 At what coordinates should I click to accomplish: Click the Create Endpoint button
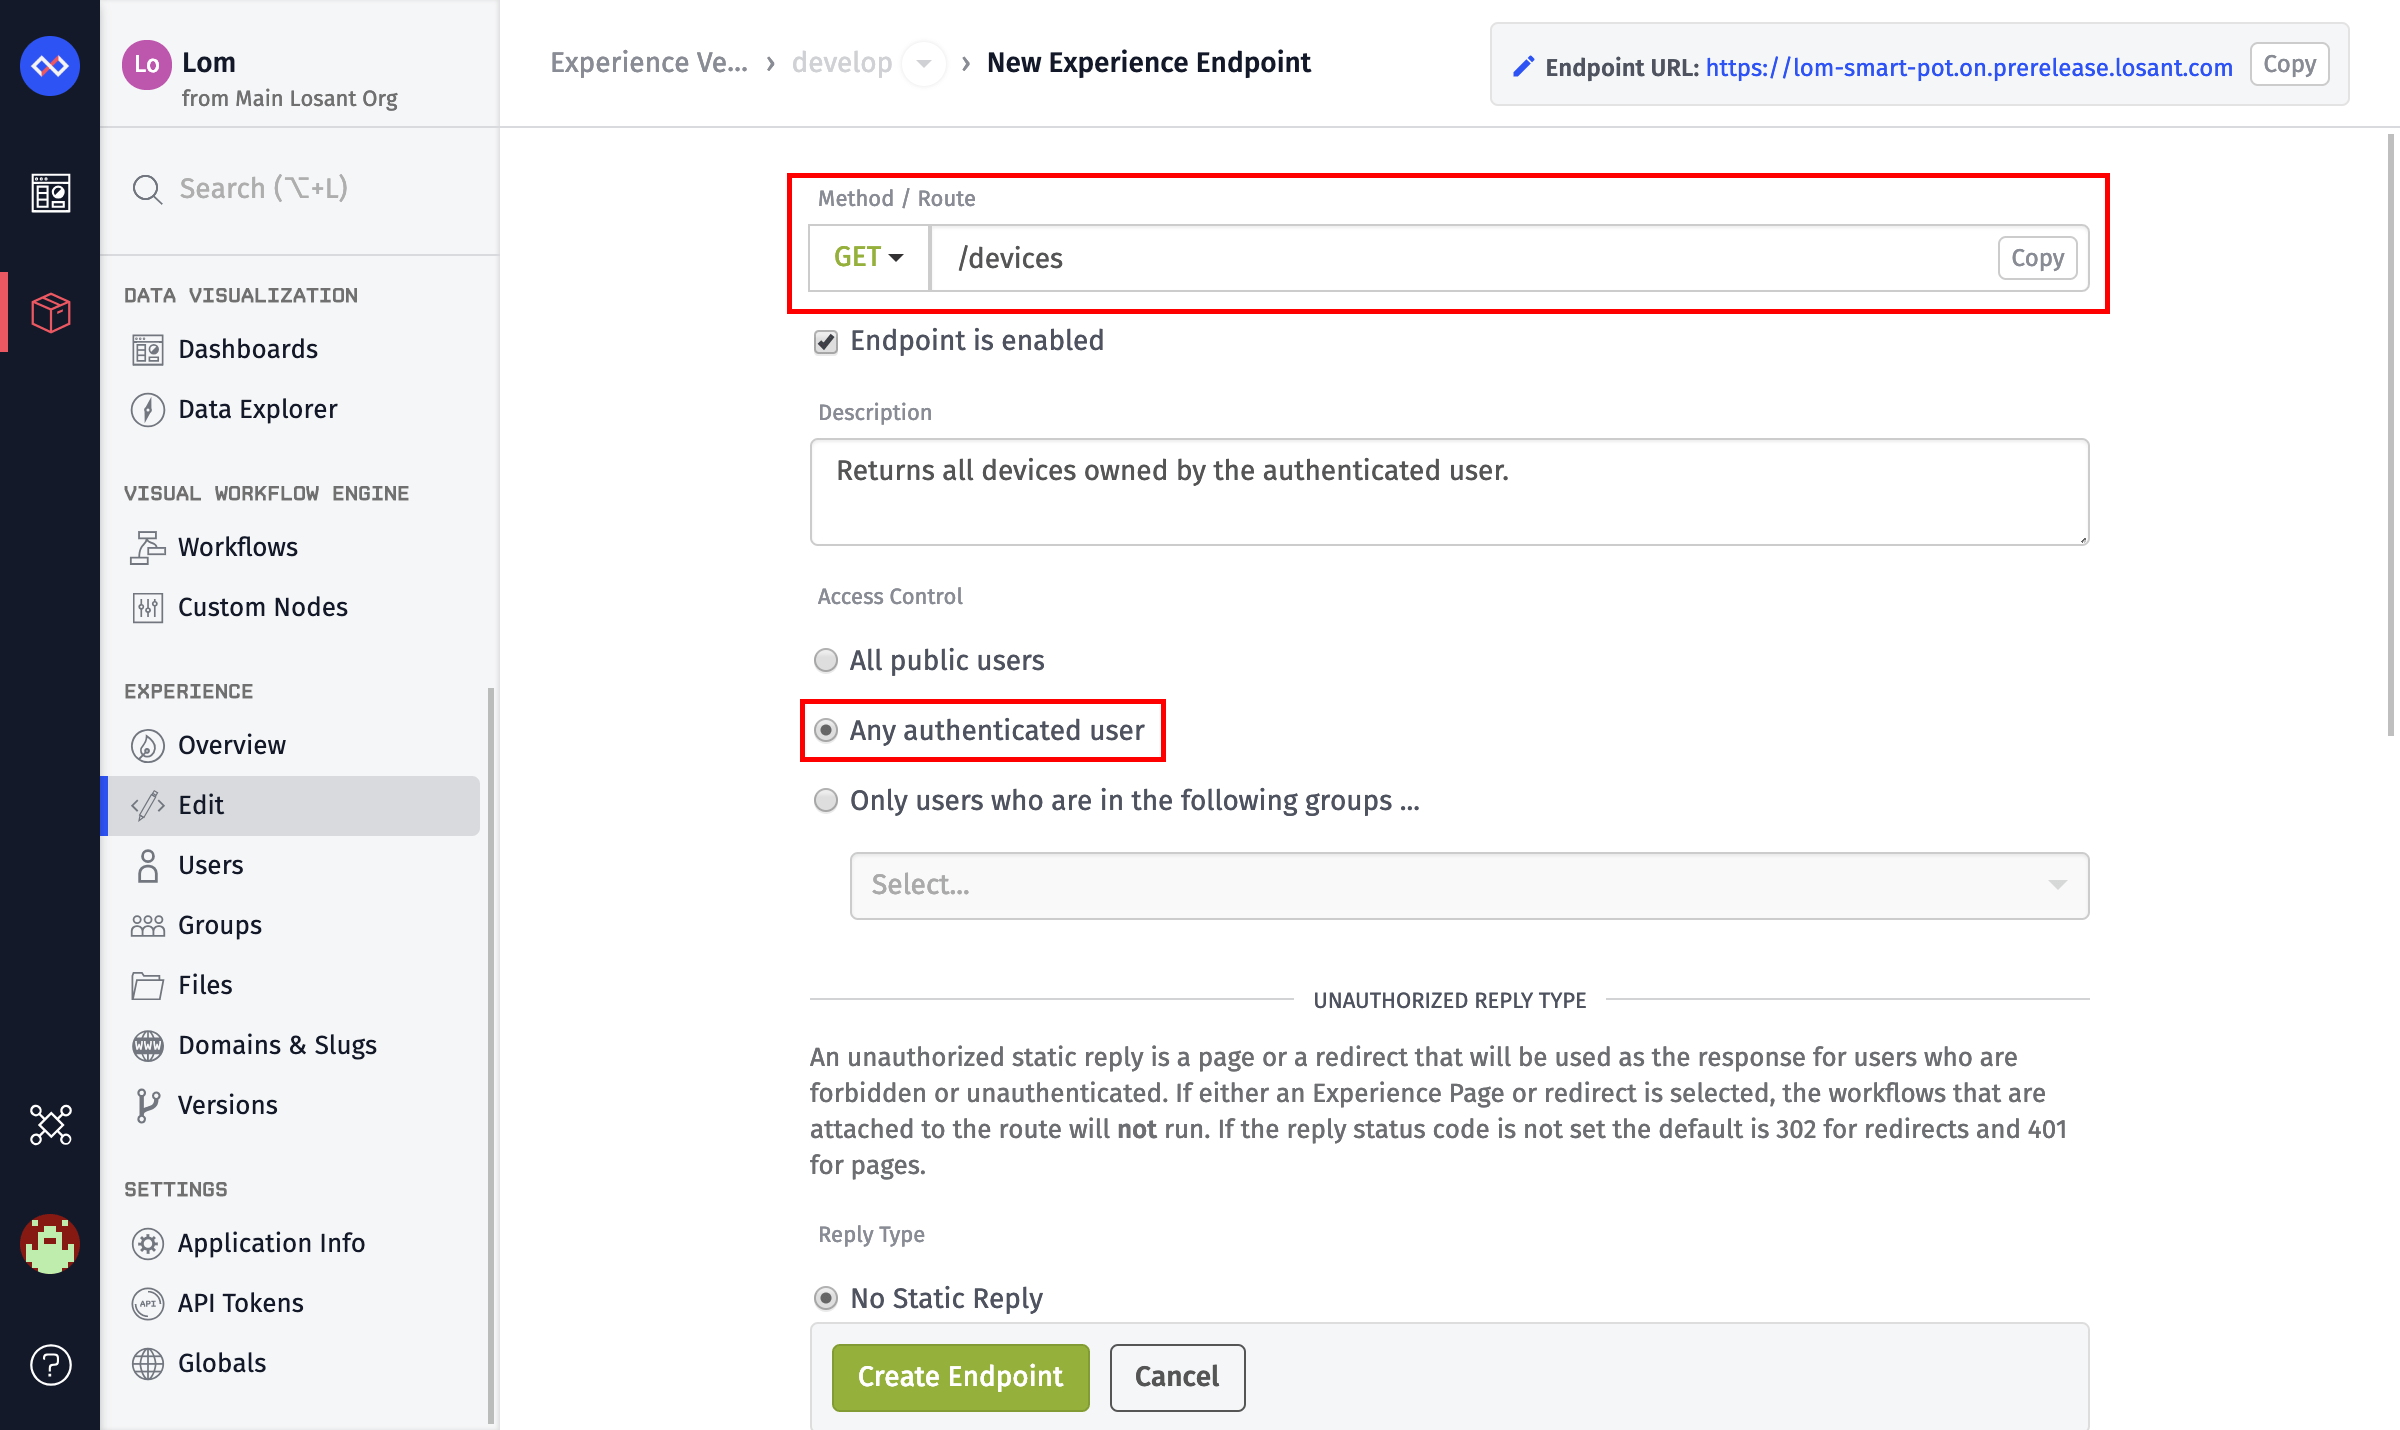coord(960,1377)
